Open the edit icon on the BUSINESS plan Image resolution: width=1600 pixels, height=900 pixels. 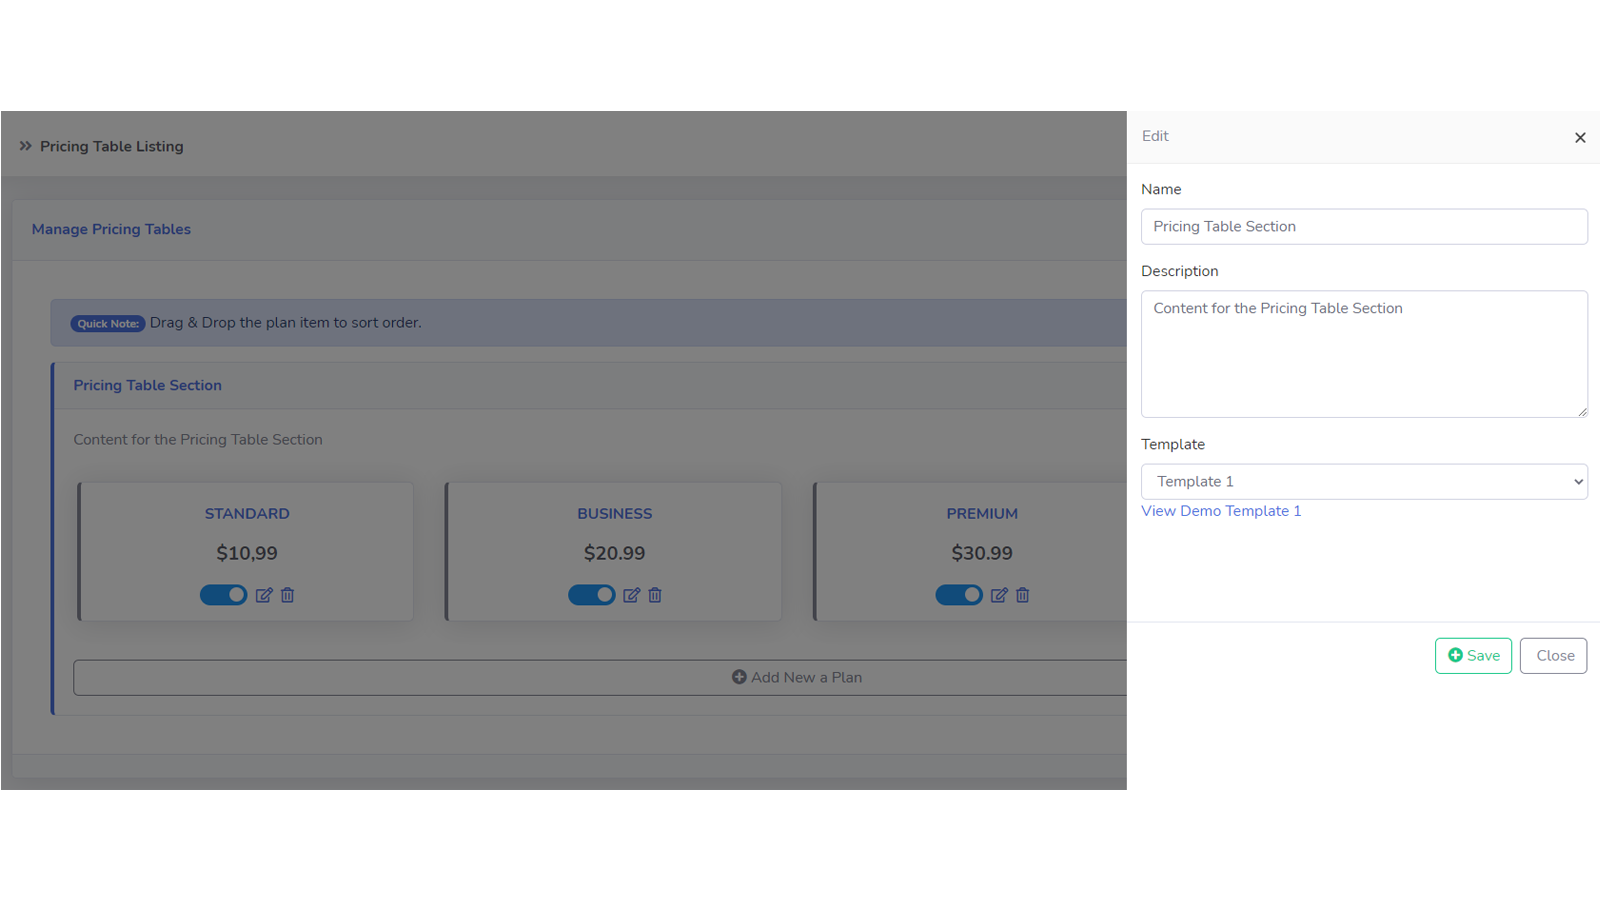click(632, 595)
